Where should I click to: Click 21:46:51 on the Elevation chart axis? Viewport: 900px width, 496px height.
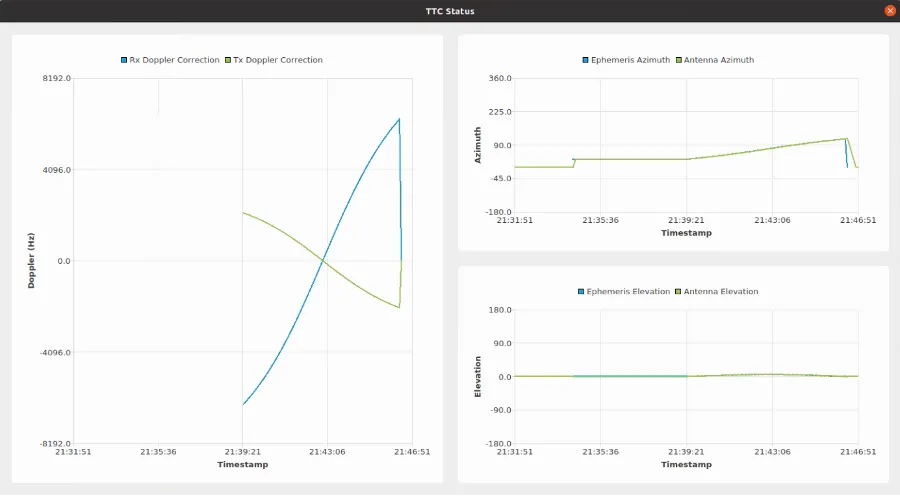click(858, 452)
